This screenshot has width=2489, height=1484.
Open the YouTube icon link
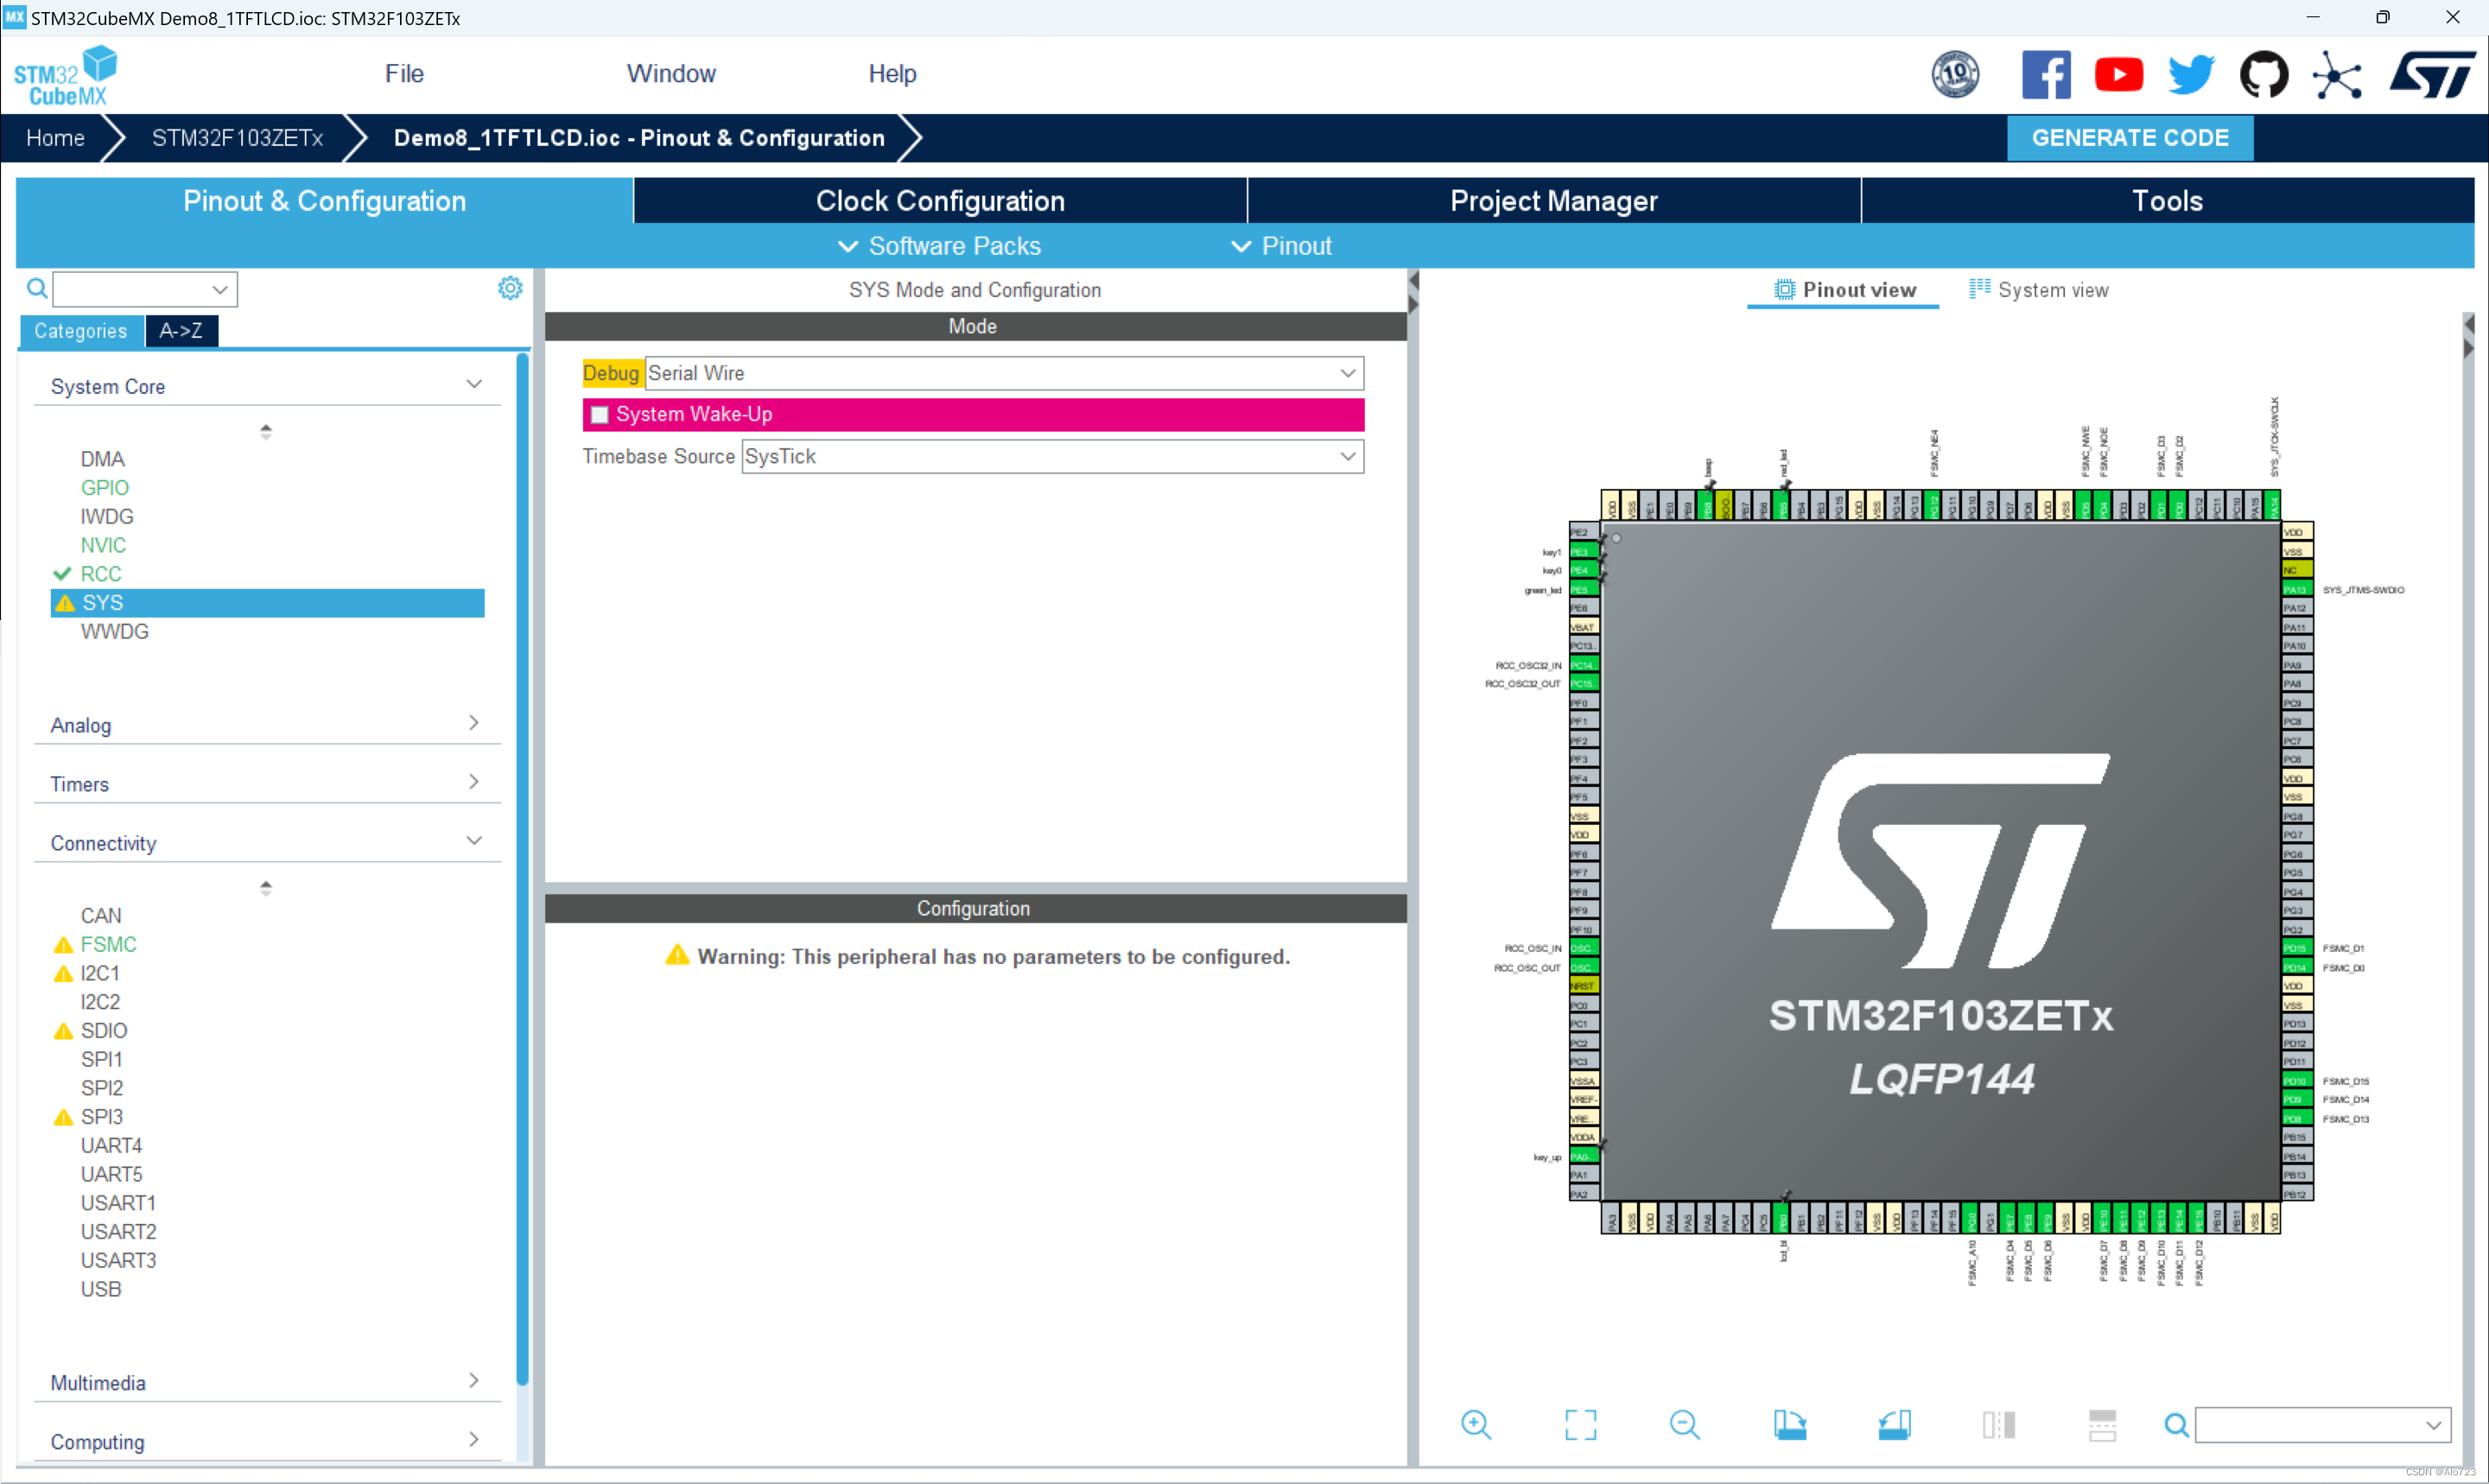2118,75
